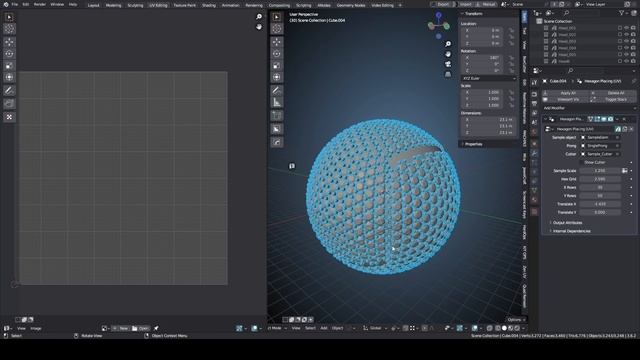Select the Add Cube tool in 3D viewport
The height and width of the screenshot is (360, 640).
click(x=277, y=116)
